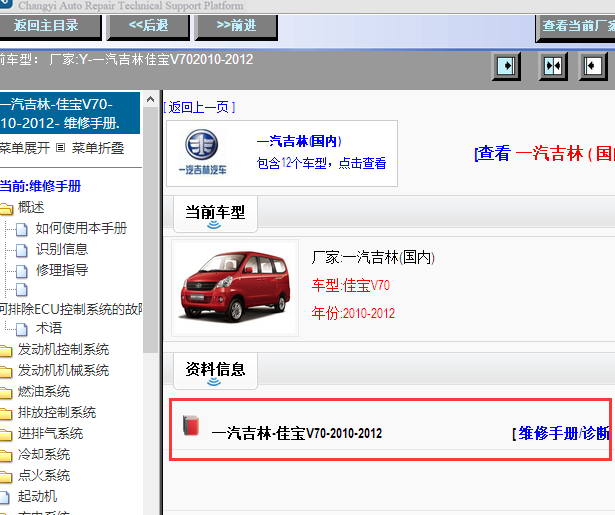Expand the 冷却系统 folder
Screen dimensions: 615x515
click(44, 455)
